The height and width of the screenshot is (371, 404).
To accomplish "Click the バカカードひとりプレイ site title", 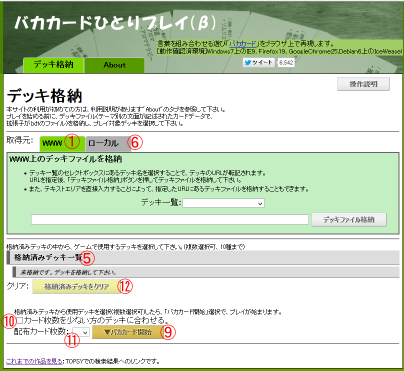I will click(x=115, y=23).
